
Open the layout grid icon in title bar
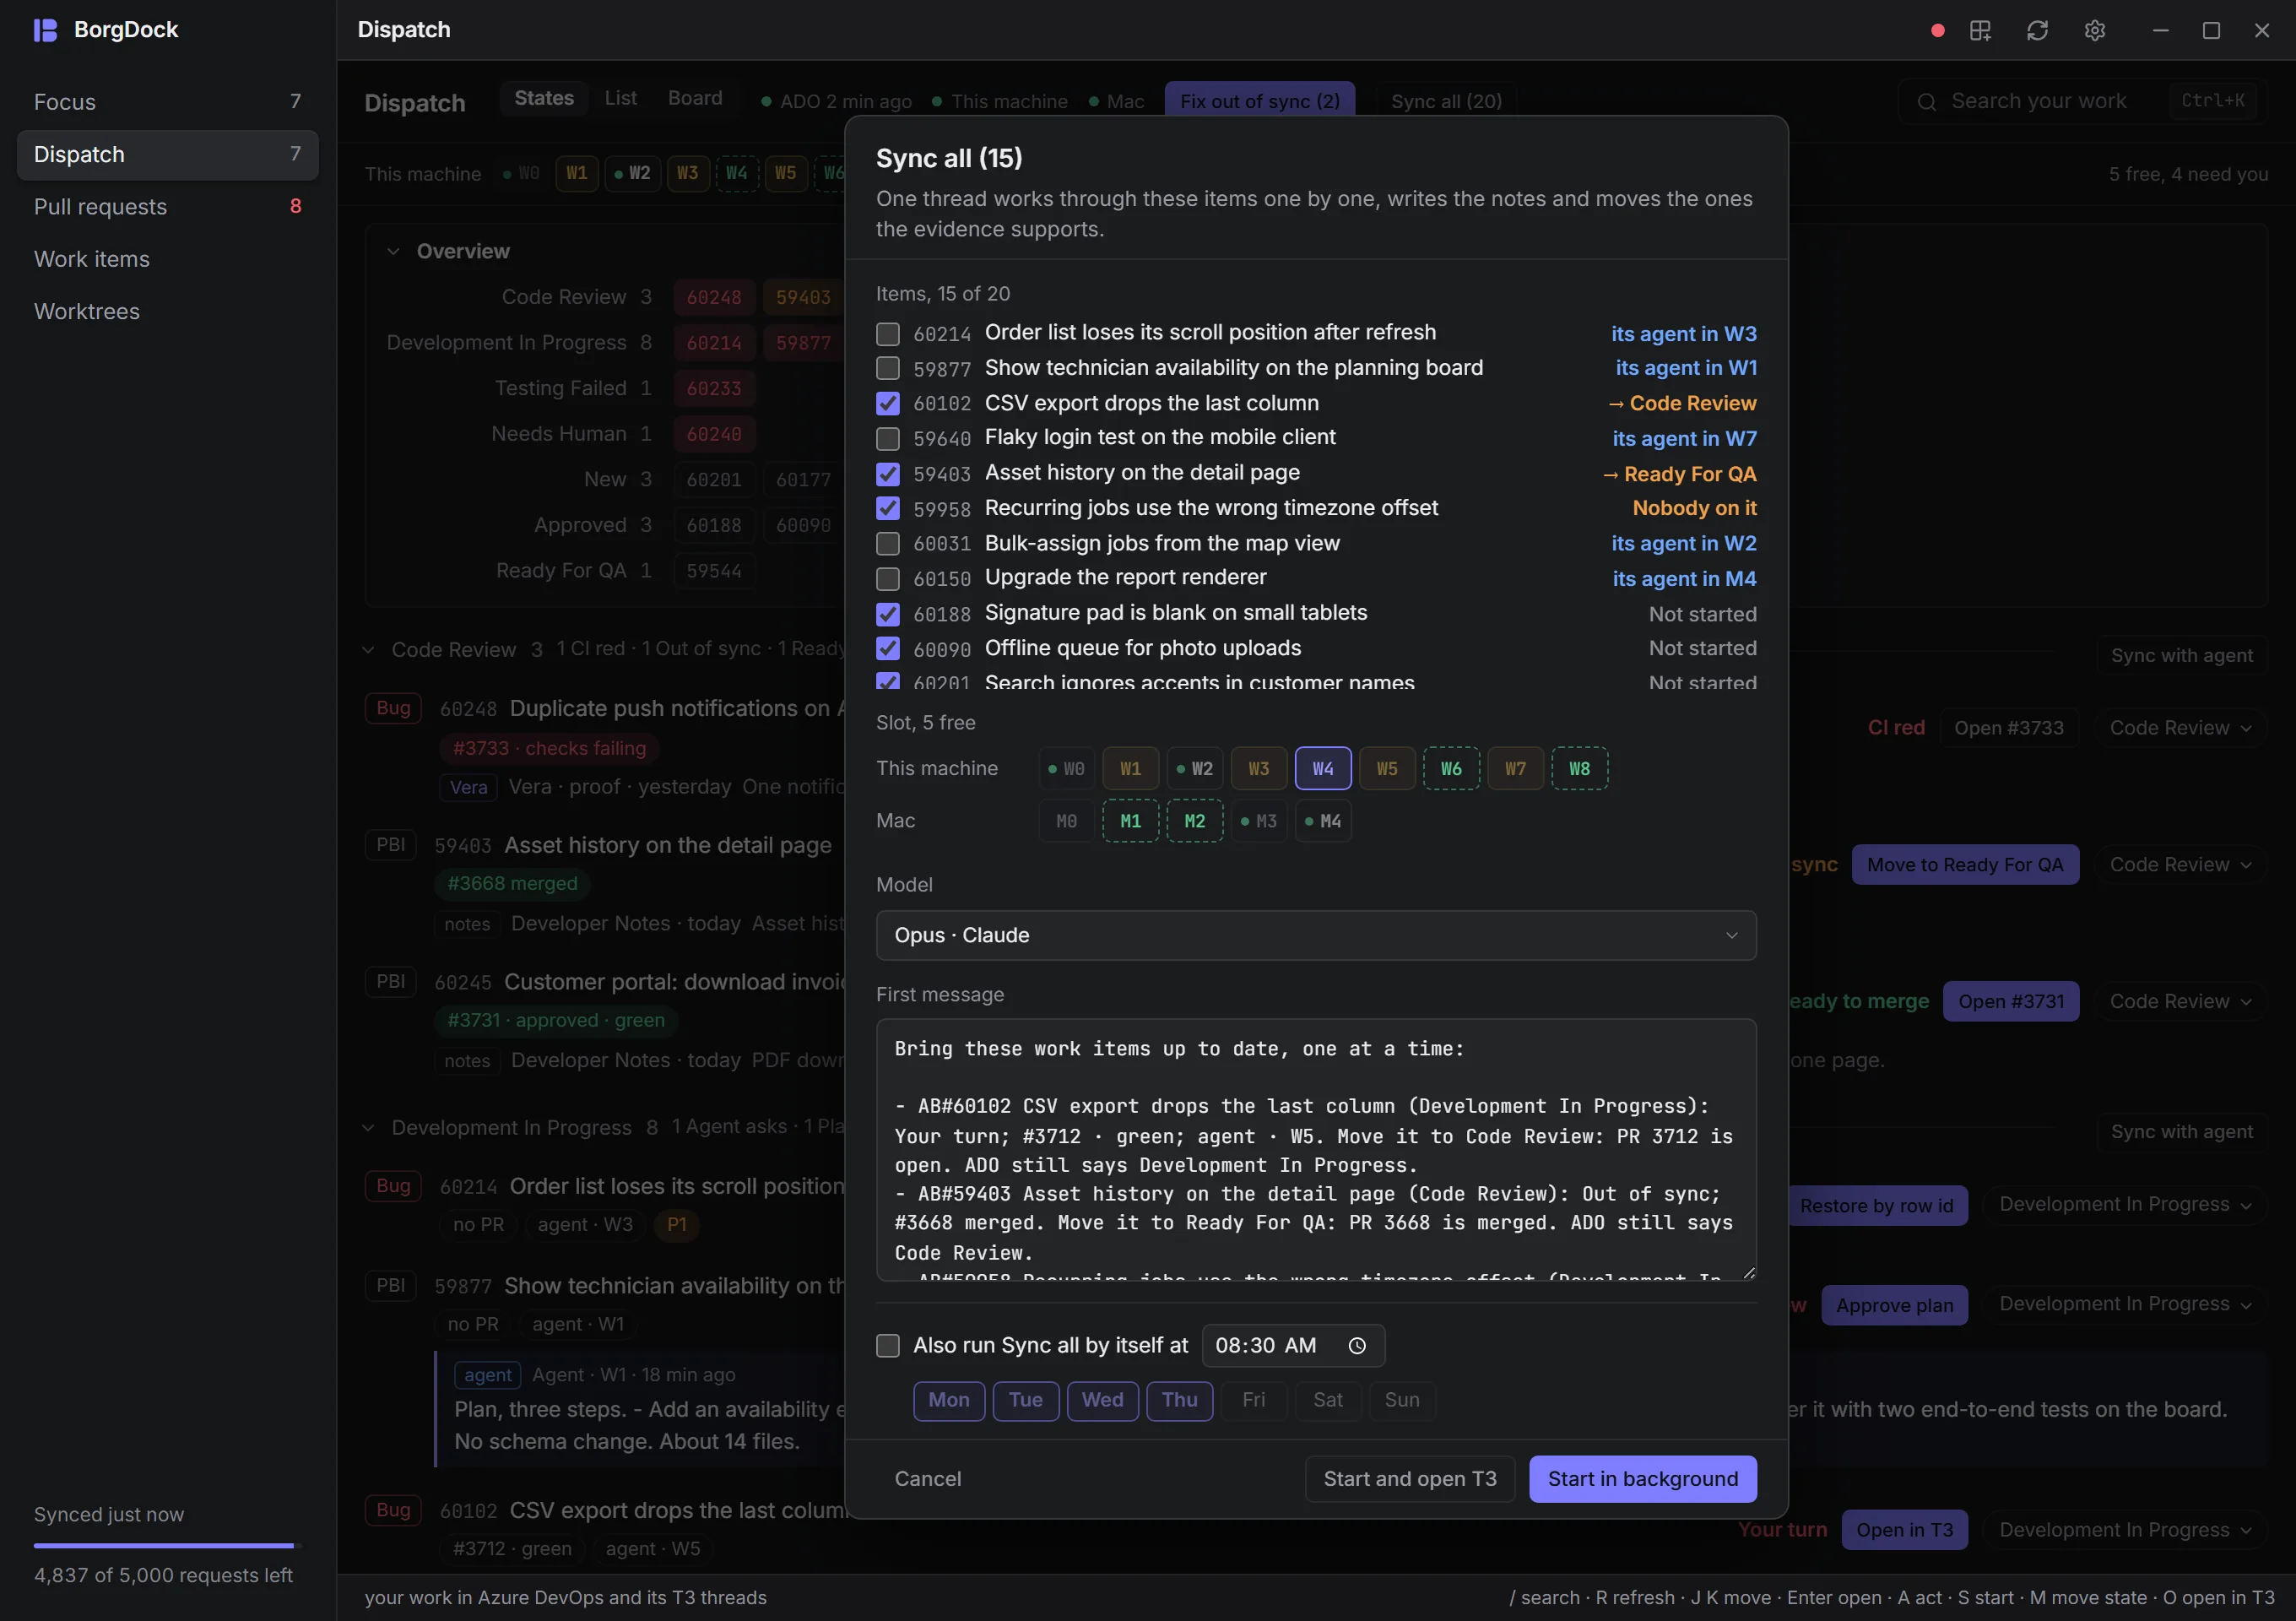tap(1980, 30)
